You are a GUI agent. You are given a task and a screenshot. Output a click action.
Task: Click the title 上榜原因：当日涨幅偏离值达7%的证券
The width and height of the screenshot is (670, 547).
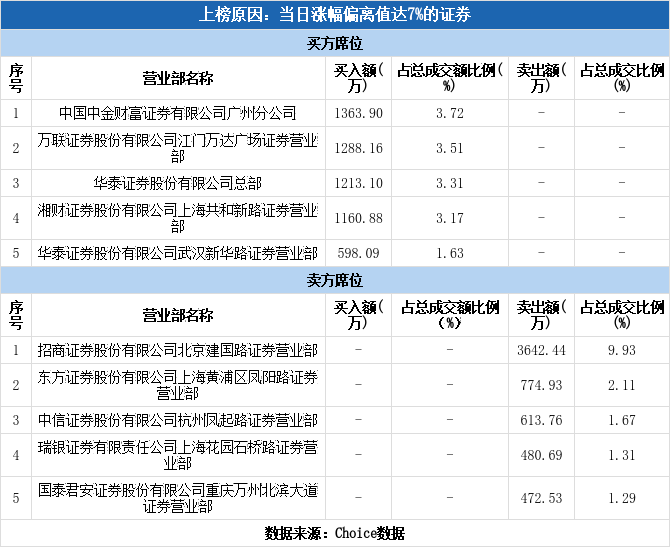pyautogui.click(x=335, y=15)
